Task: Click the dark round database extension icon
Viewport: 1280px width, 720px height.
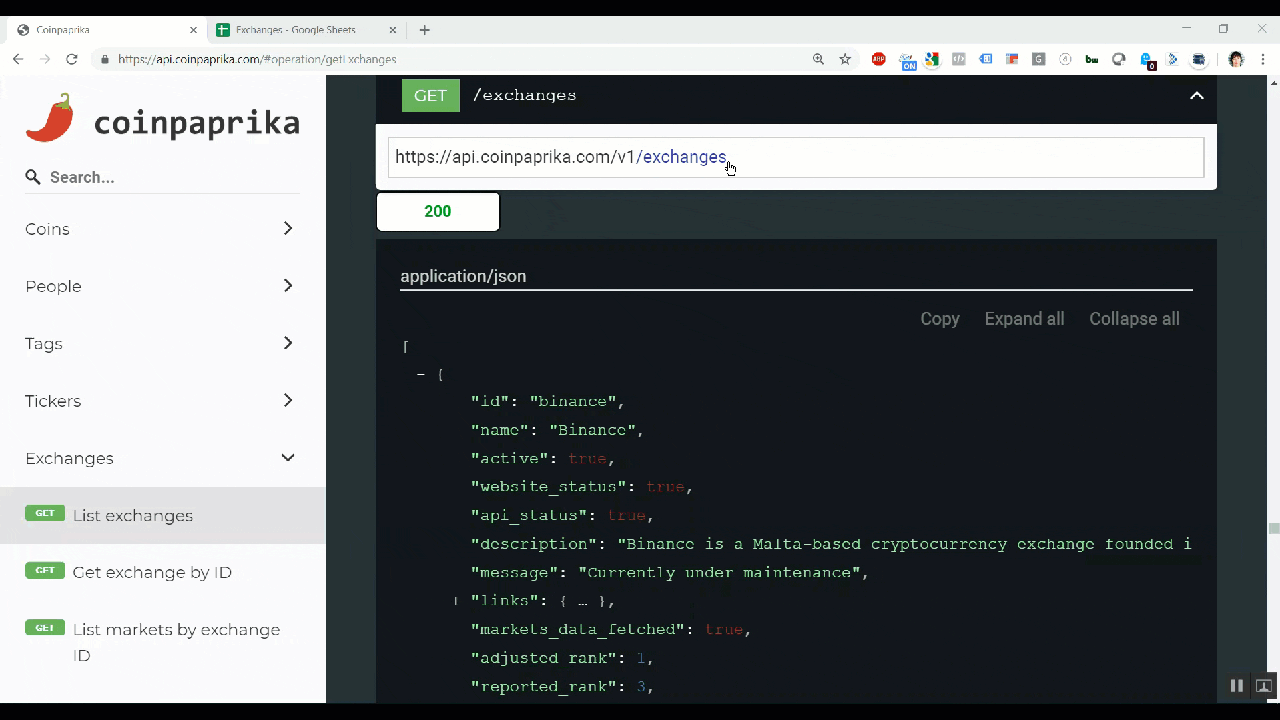Action: (1199, 59)
